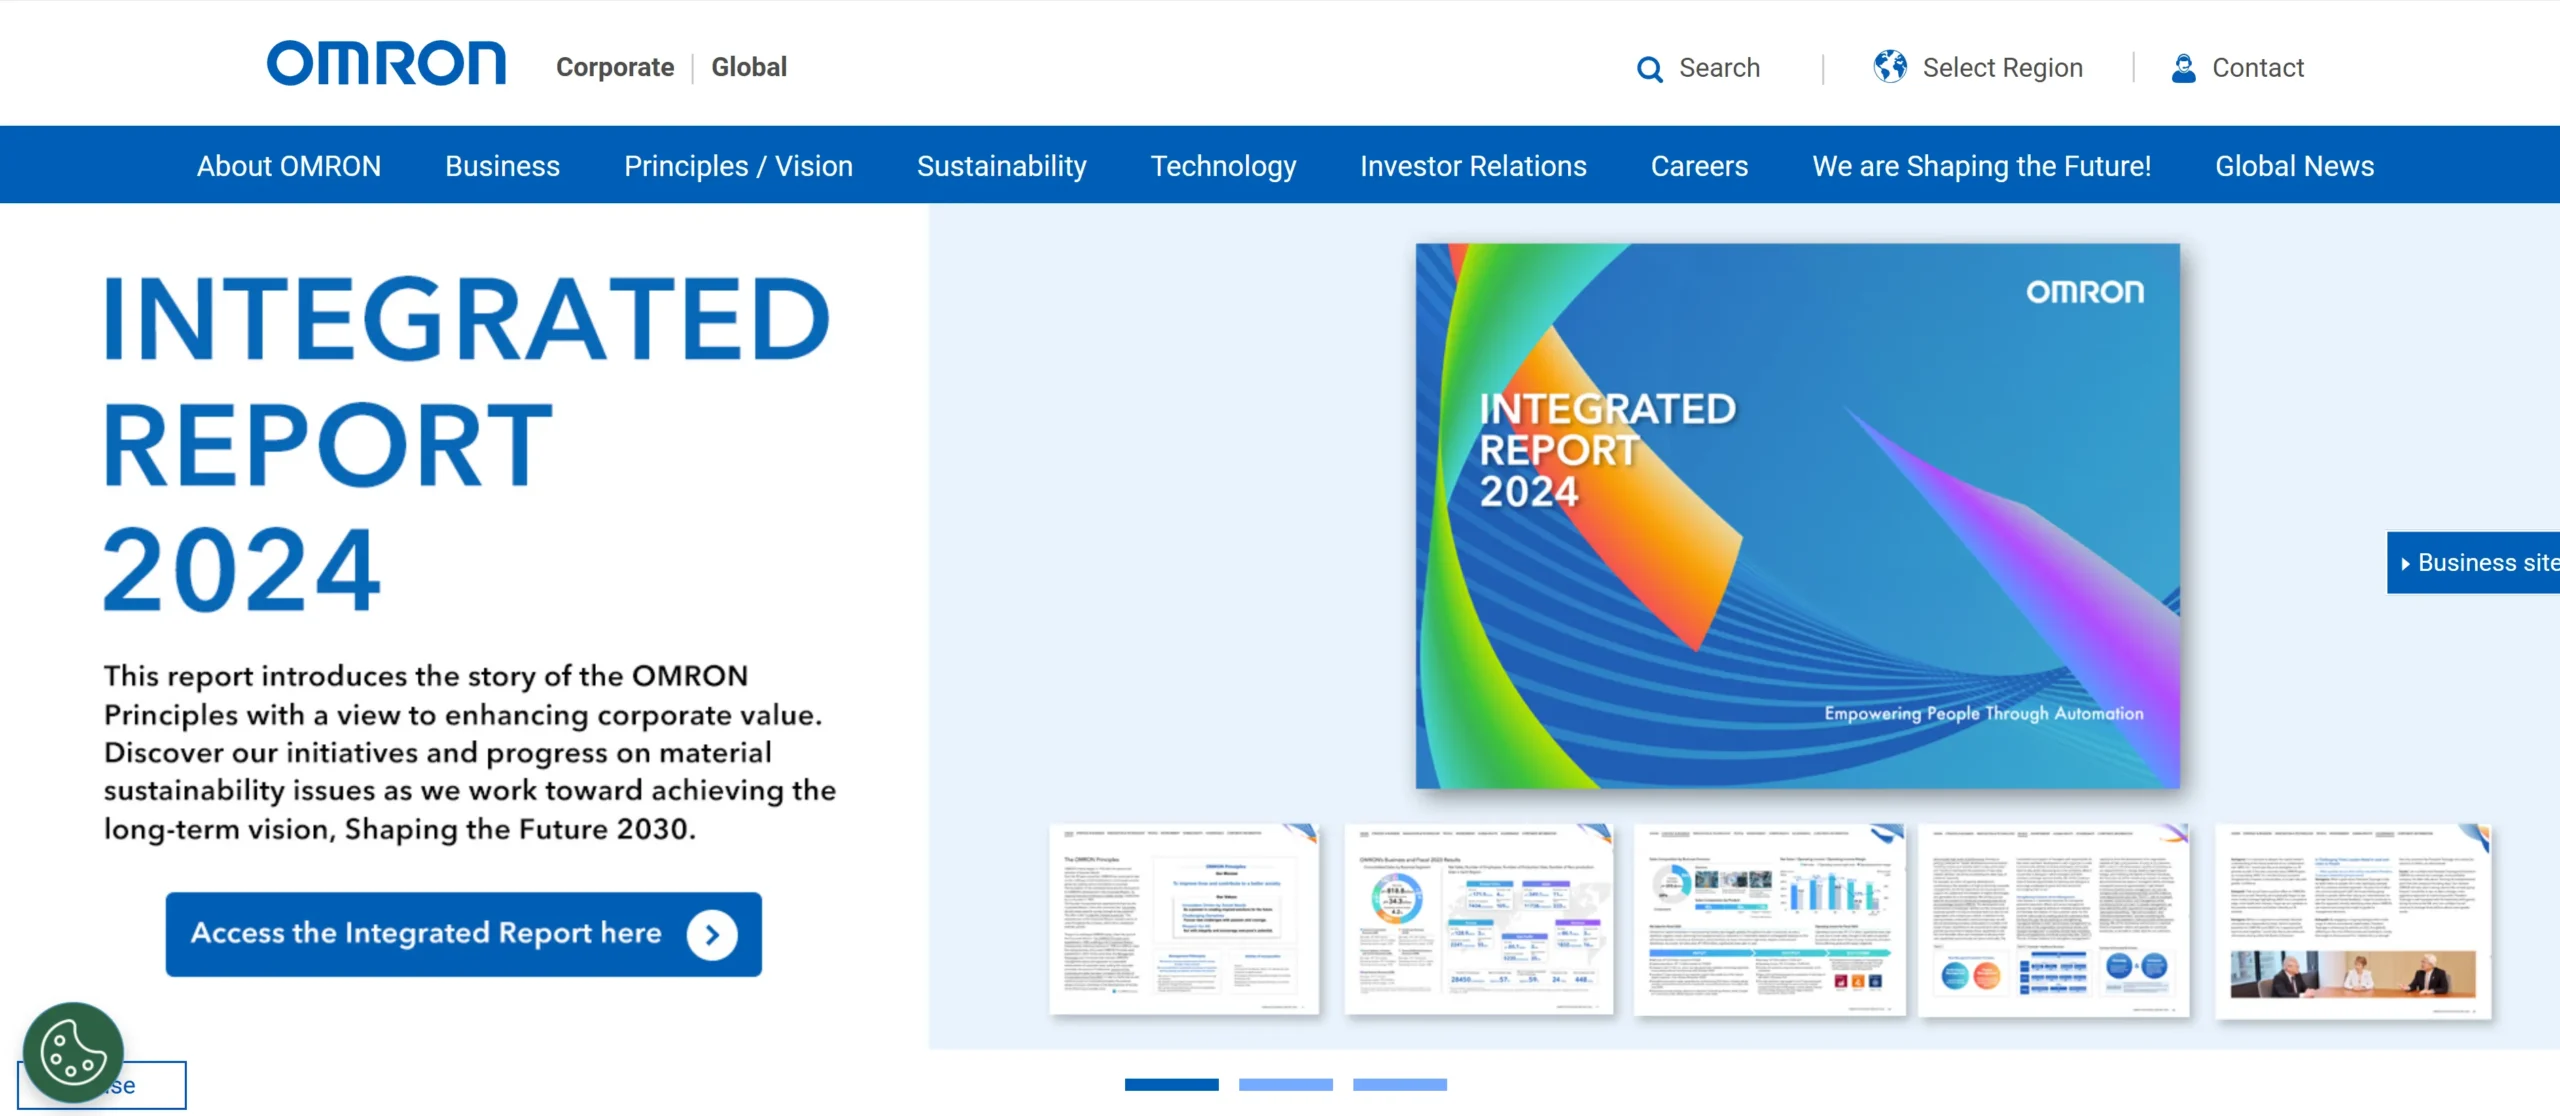
Task: Open Select Region link
Action: pyautogui.click(x=2002, y=68)
